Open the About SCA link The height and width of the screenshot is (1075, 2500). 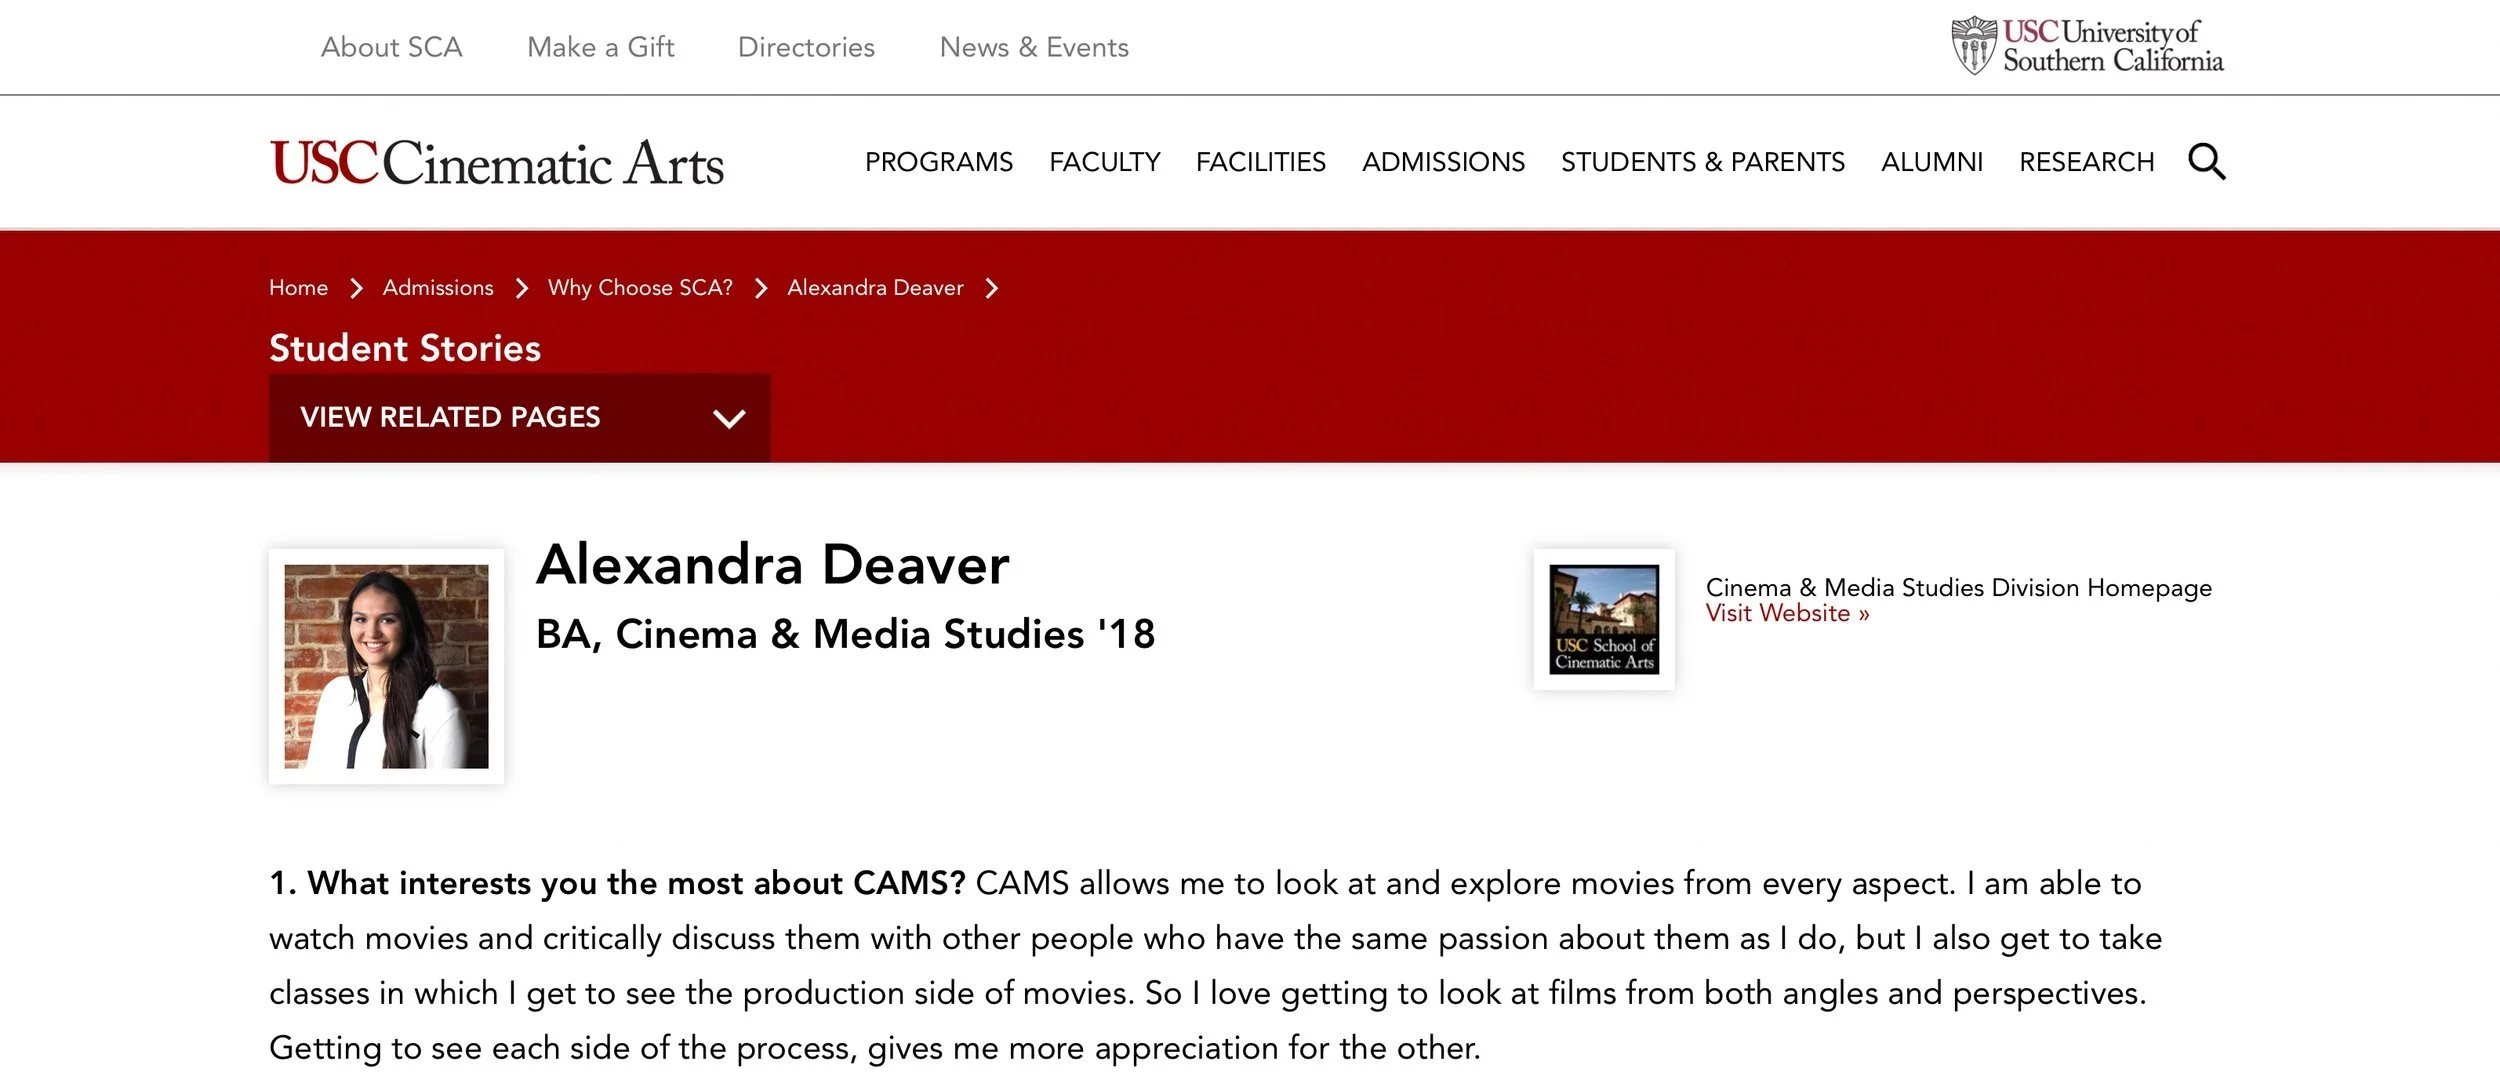pos(391,47)
